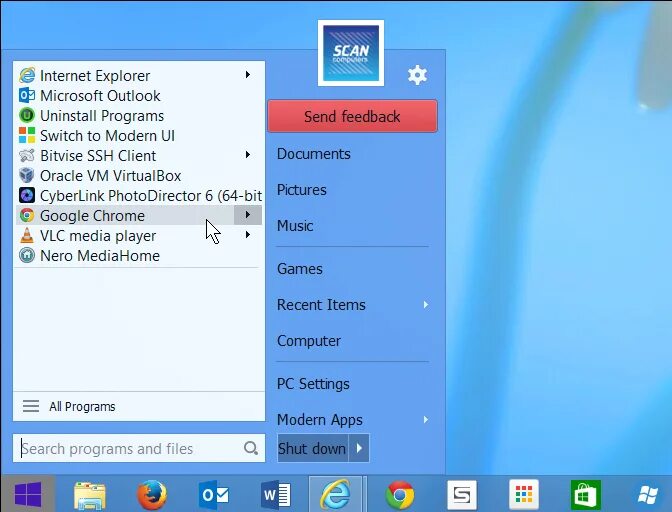Click the red Send feedback button
This screenshot has height=512, width=672.
pyautogui.click(x=352, y=116)
